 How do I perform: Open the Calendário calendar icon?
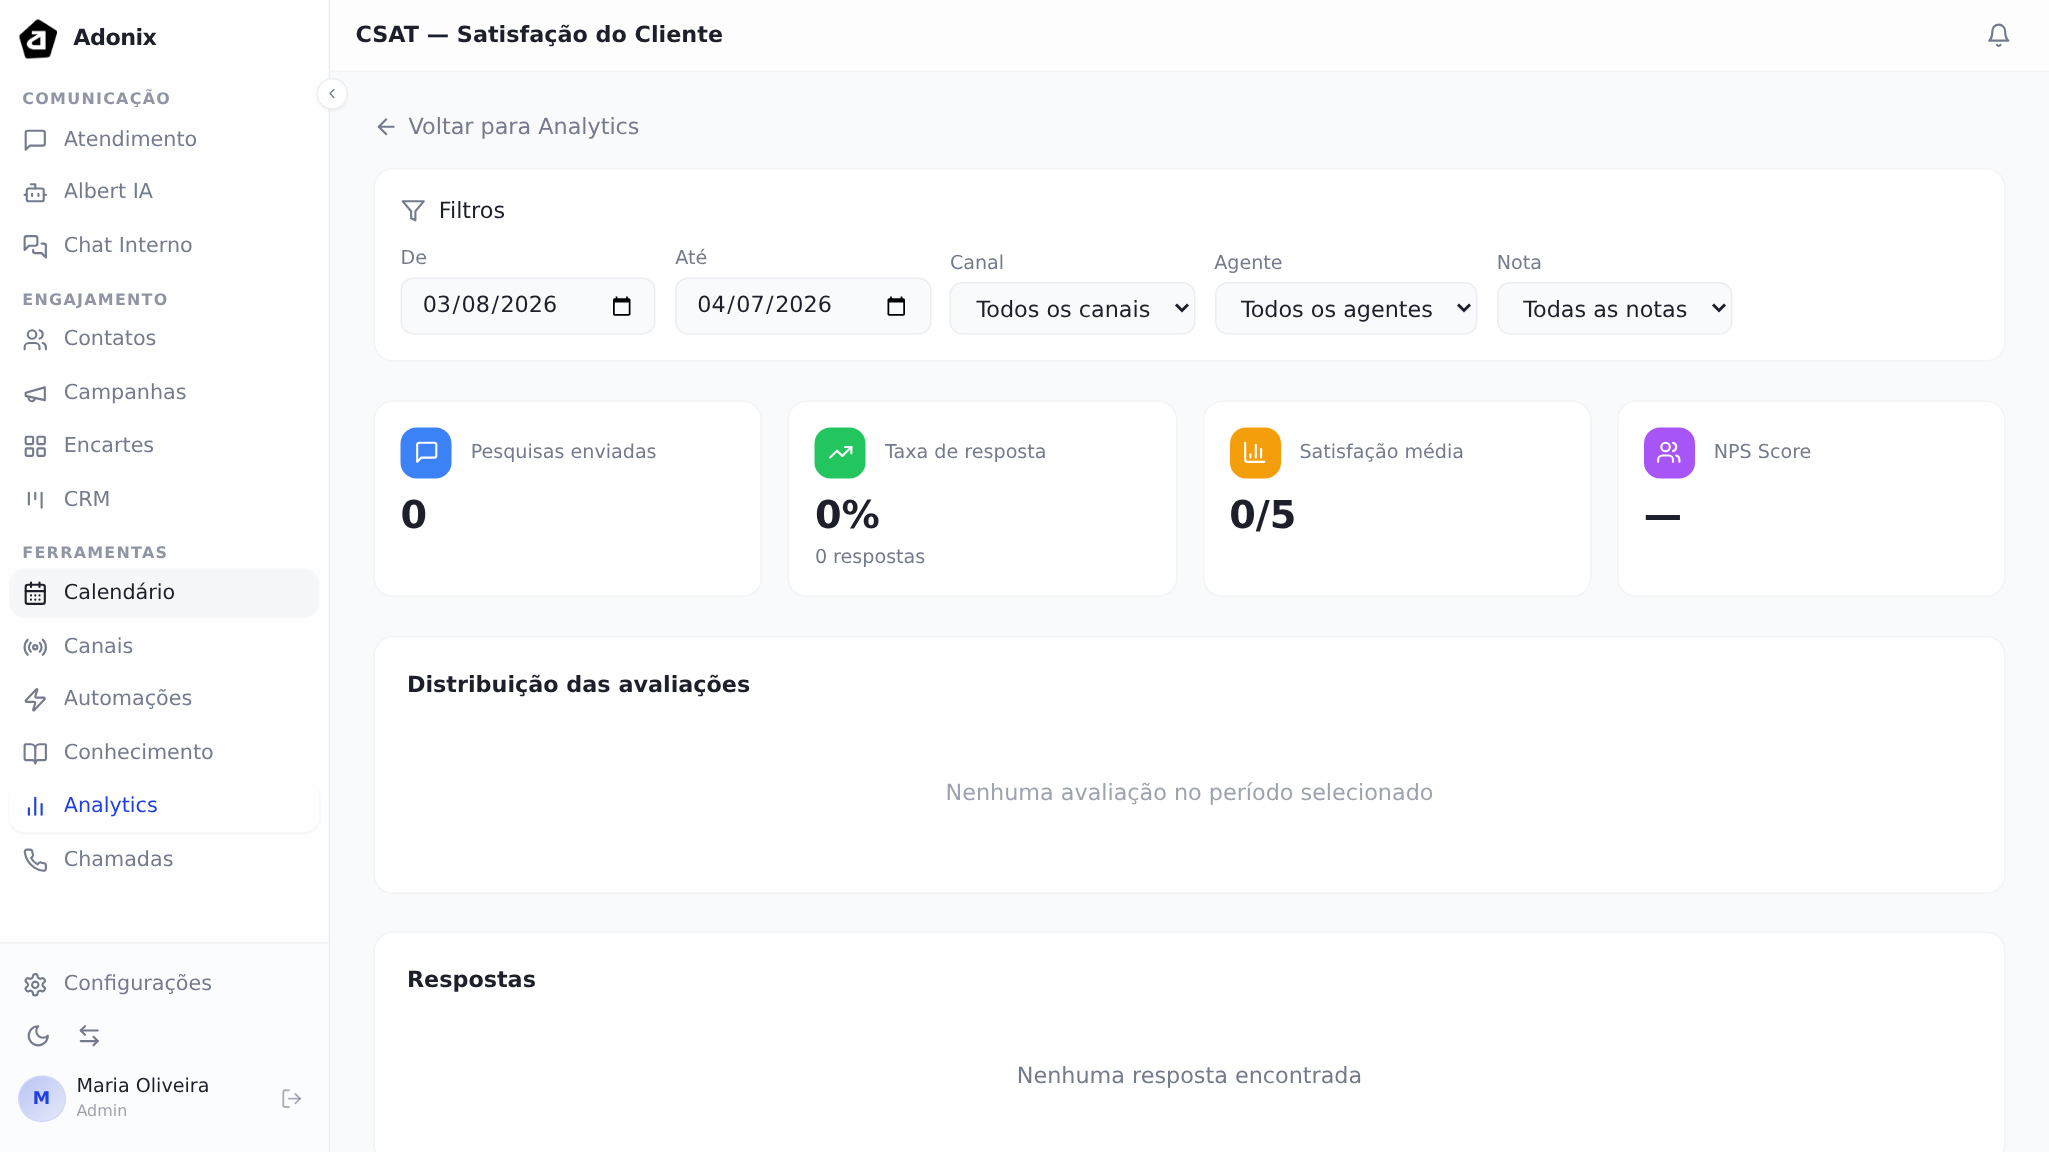coord(36,592)
